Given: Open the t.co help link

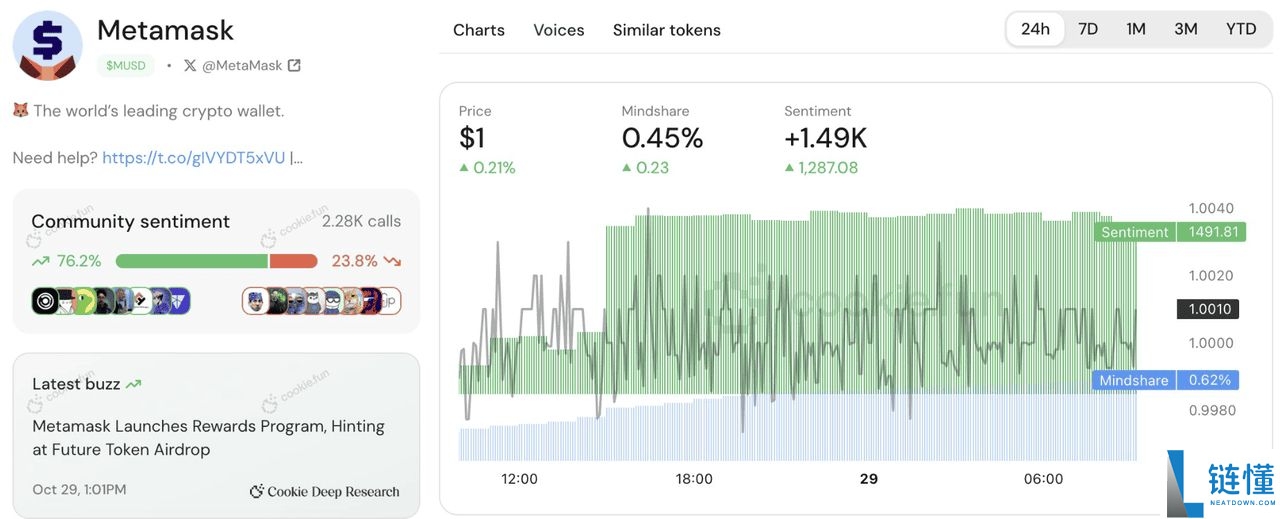Looking at the screenshot, I should click(x=193, y=158).
